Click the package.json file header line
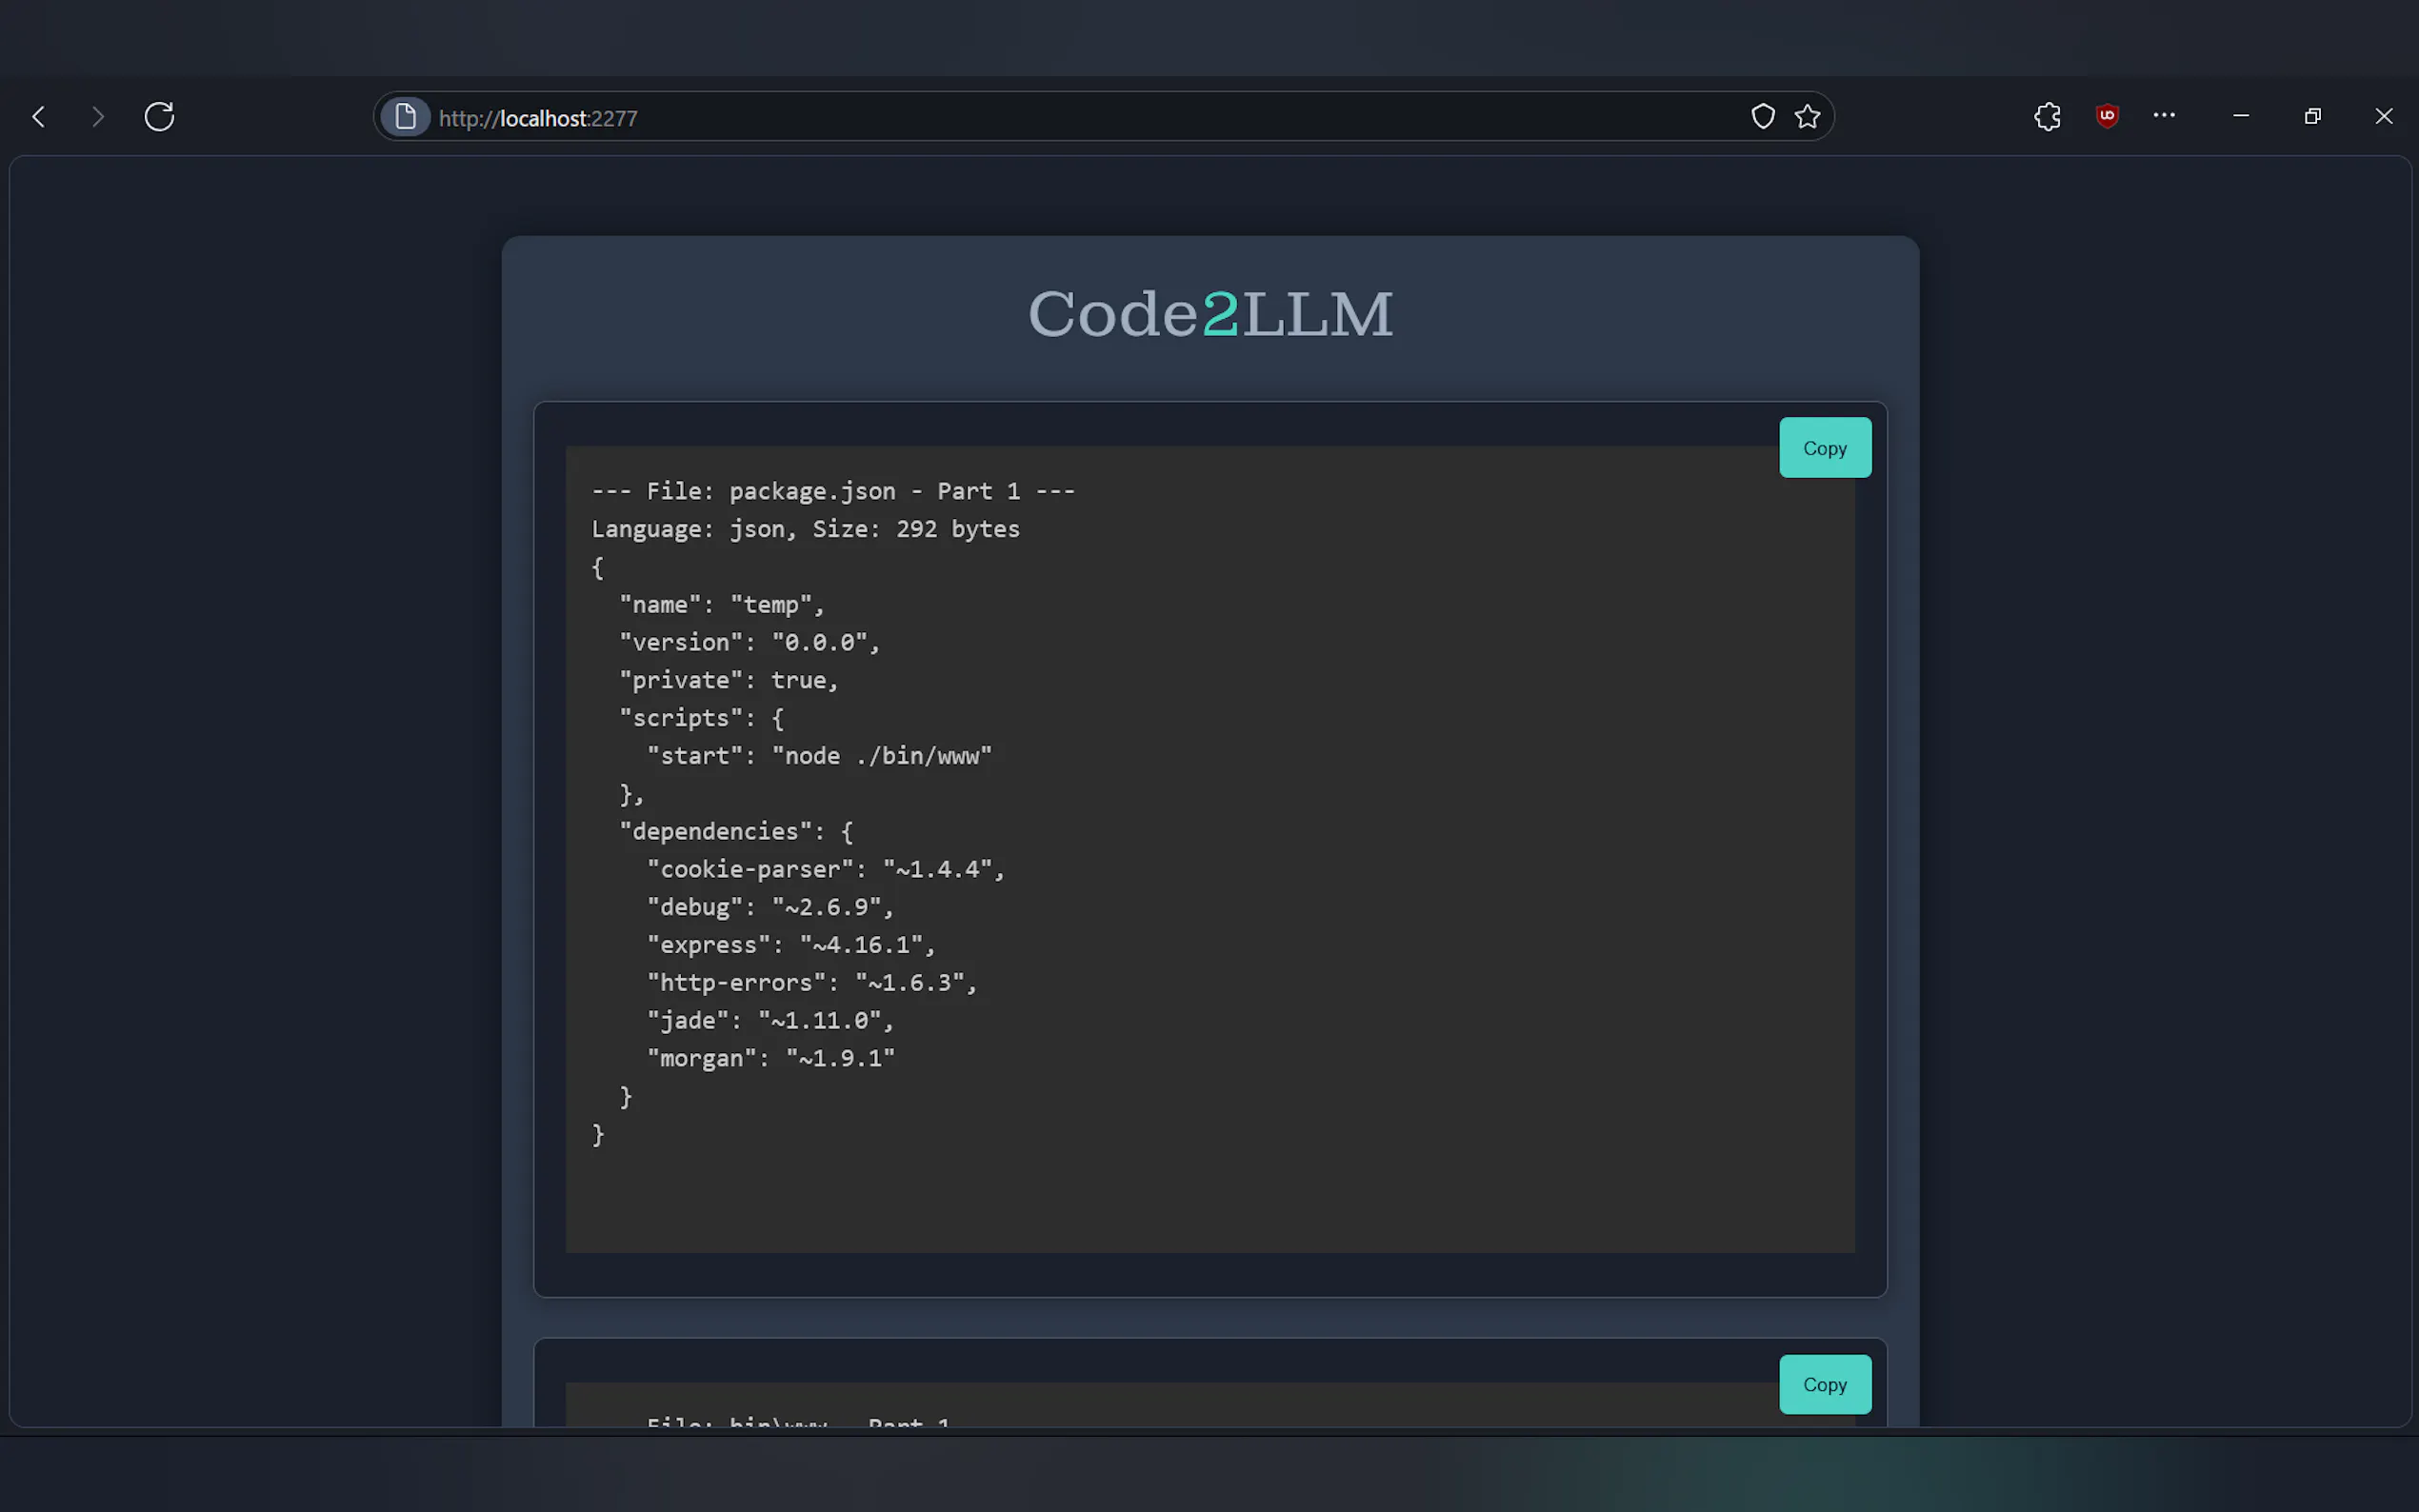Image resolution: width=2419 pixels, height=1512 pixels. coord(832,491)
